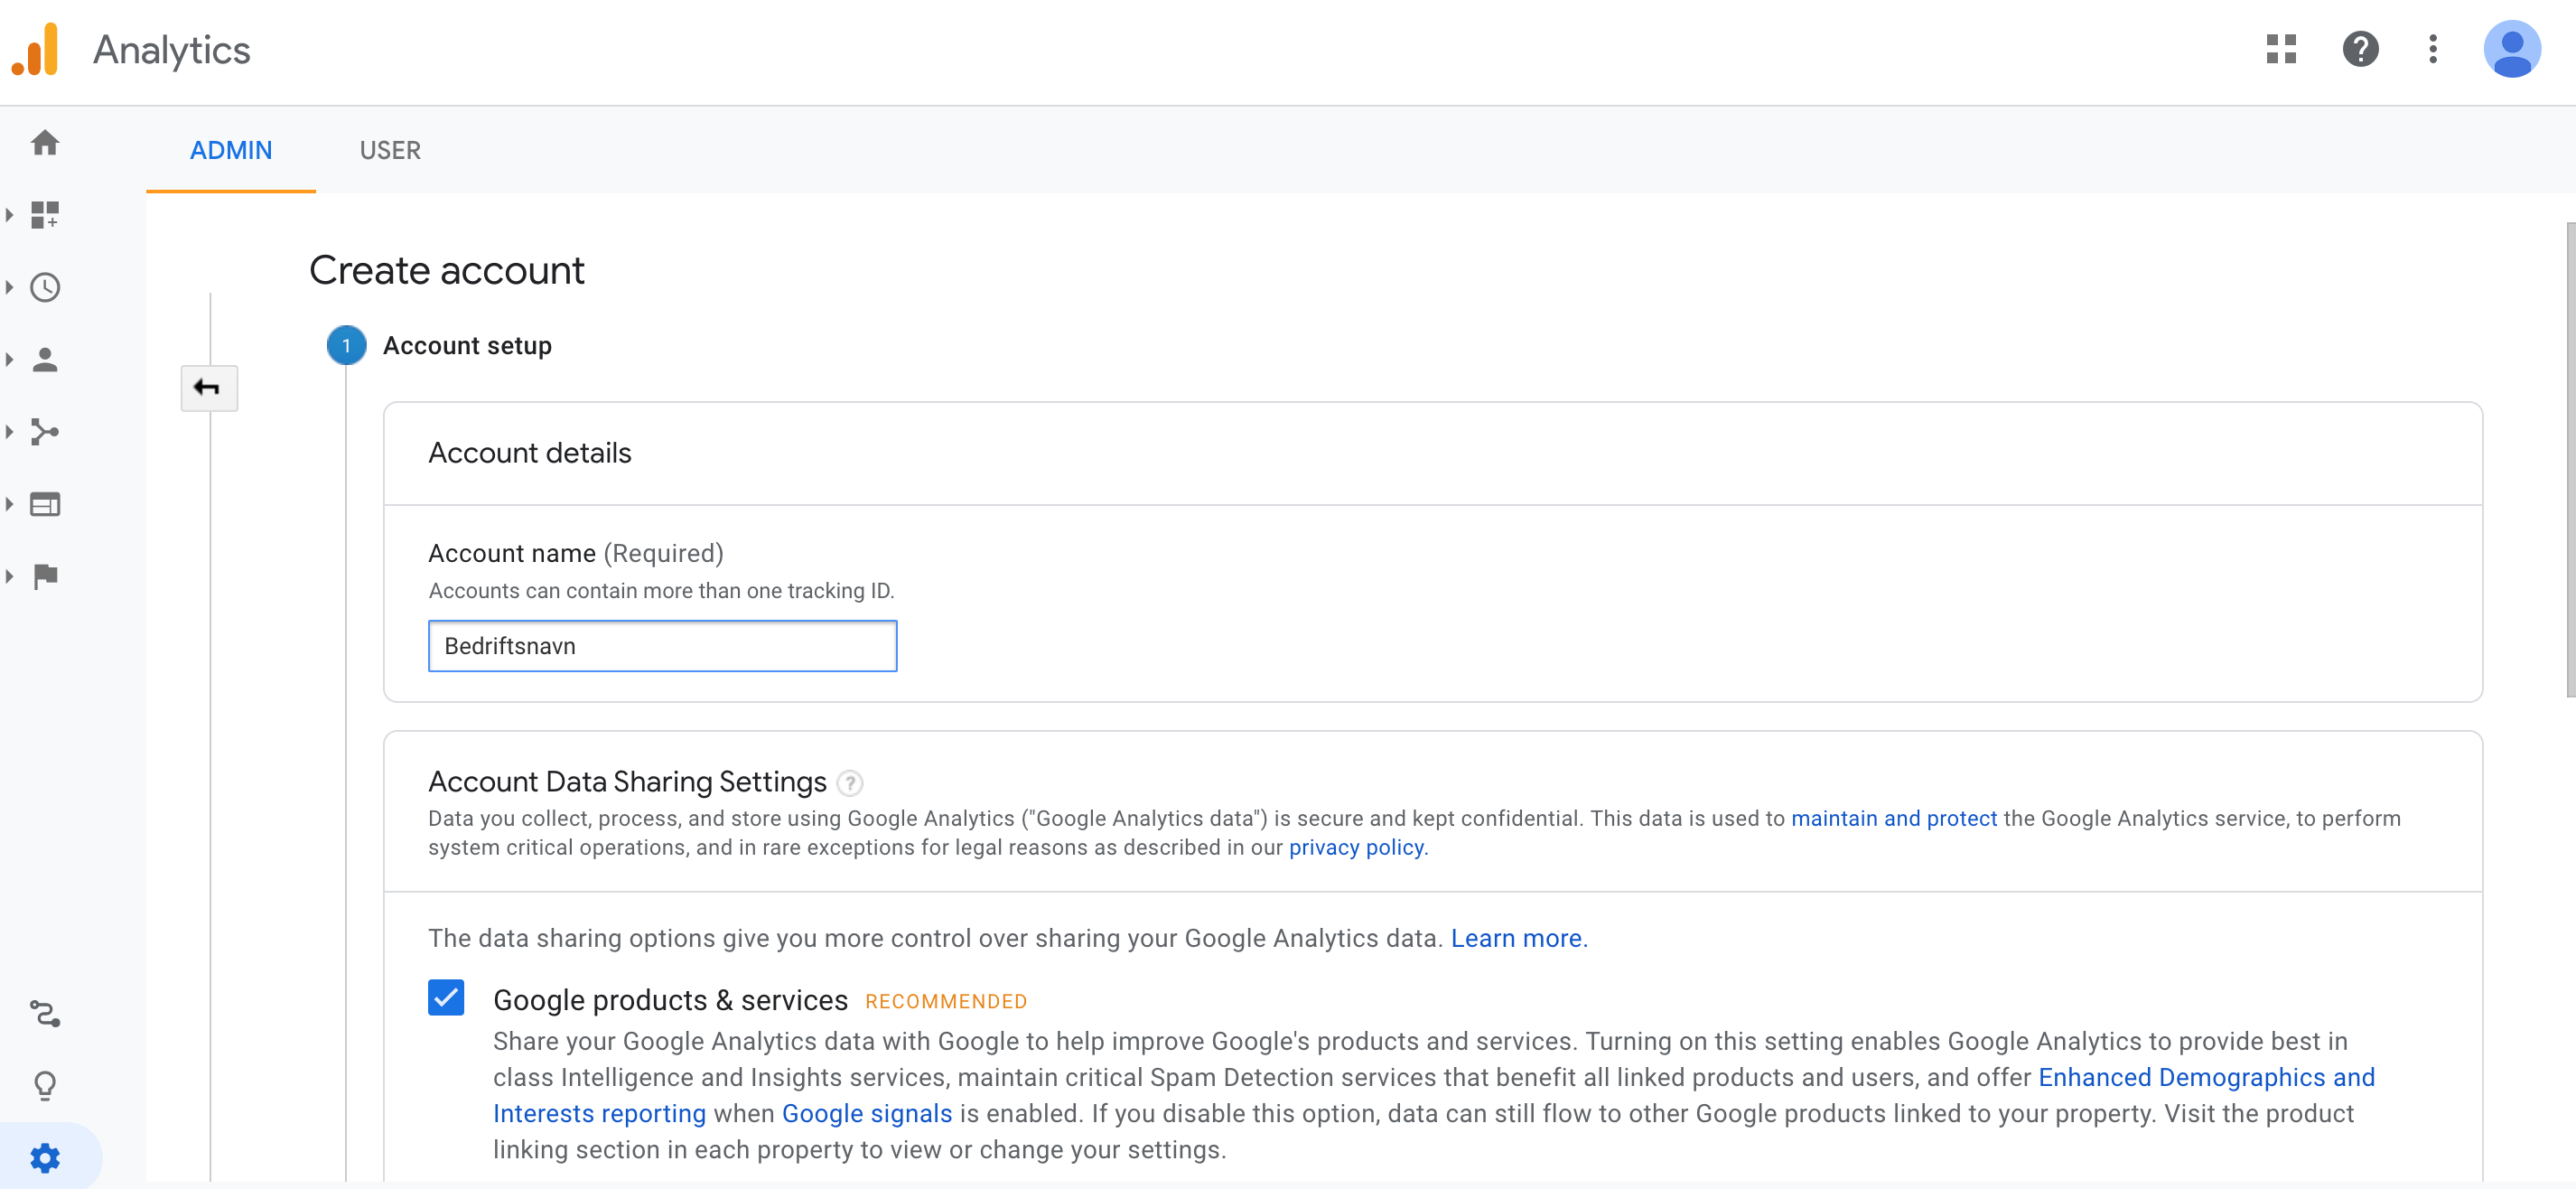
Task: Expand the Realtime section arrow
Action: click(x=9, y=287)
